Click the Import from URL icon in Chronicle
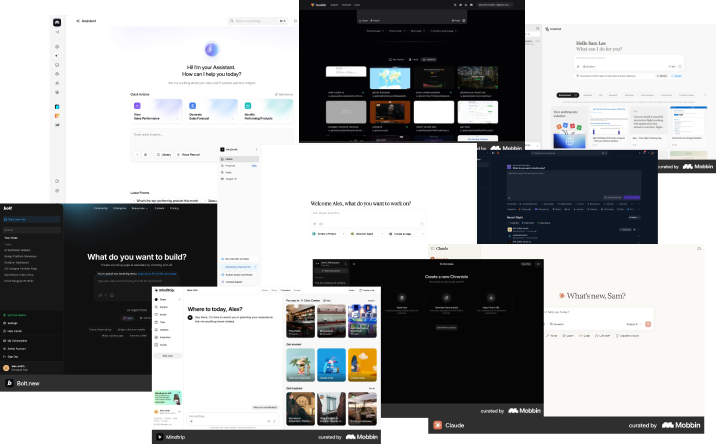Screen dimensions: 716x445 pos(491,298)
